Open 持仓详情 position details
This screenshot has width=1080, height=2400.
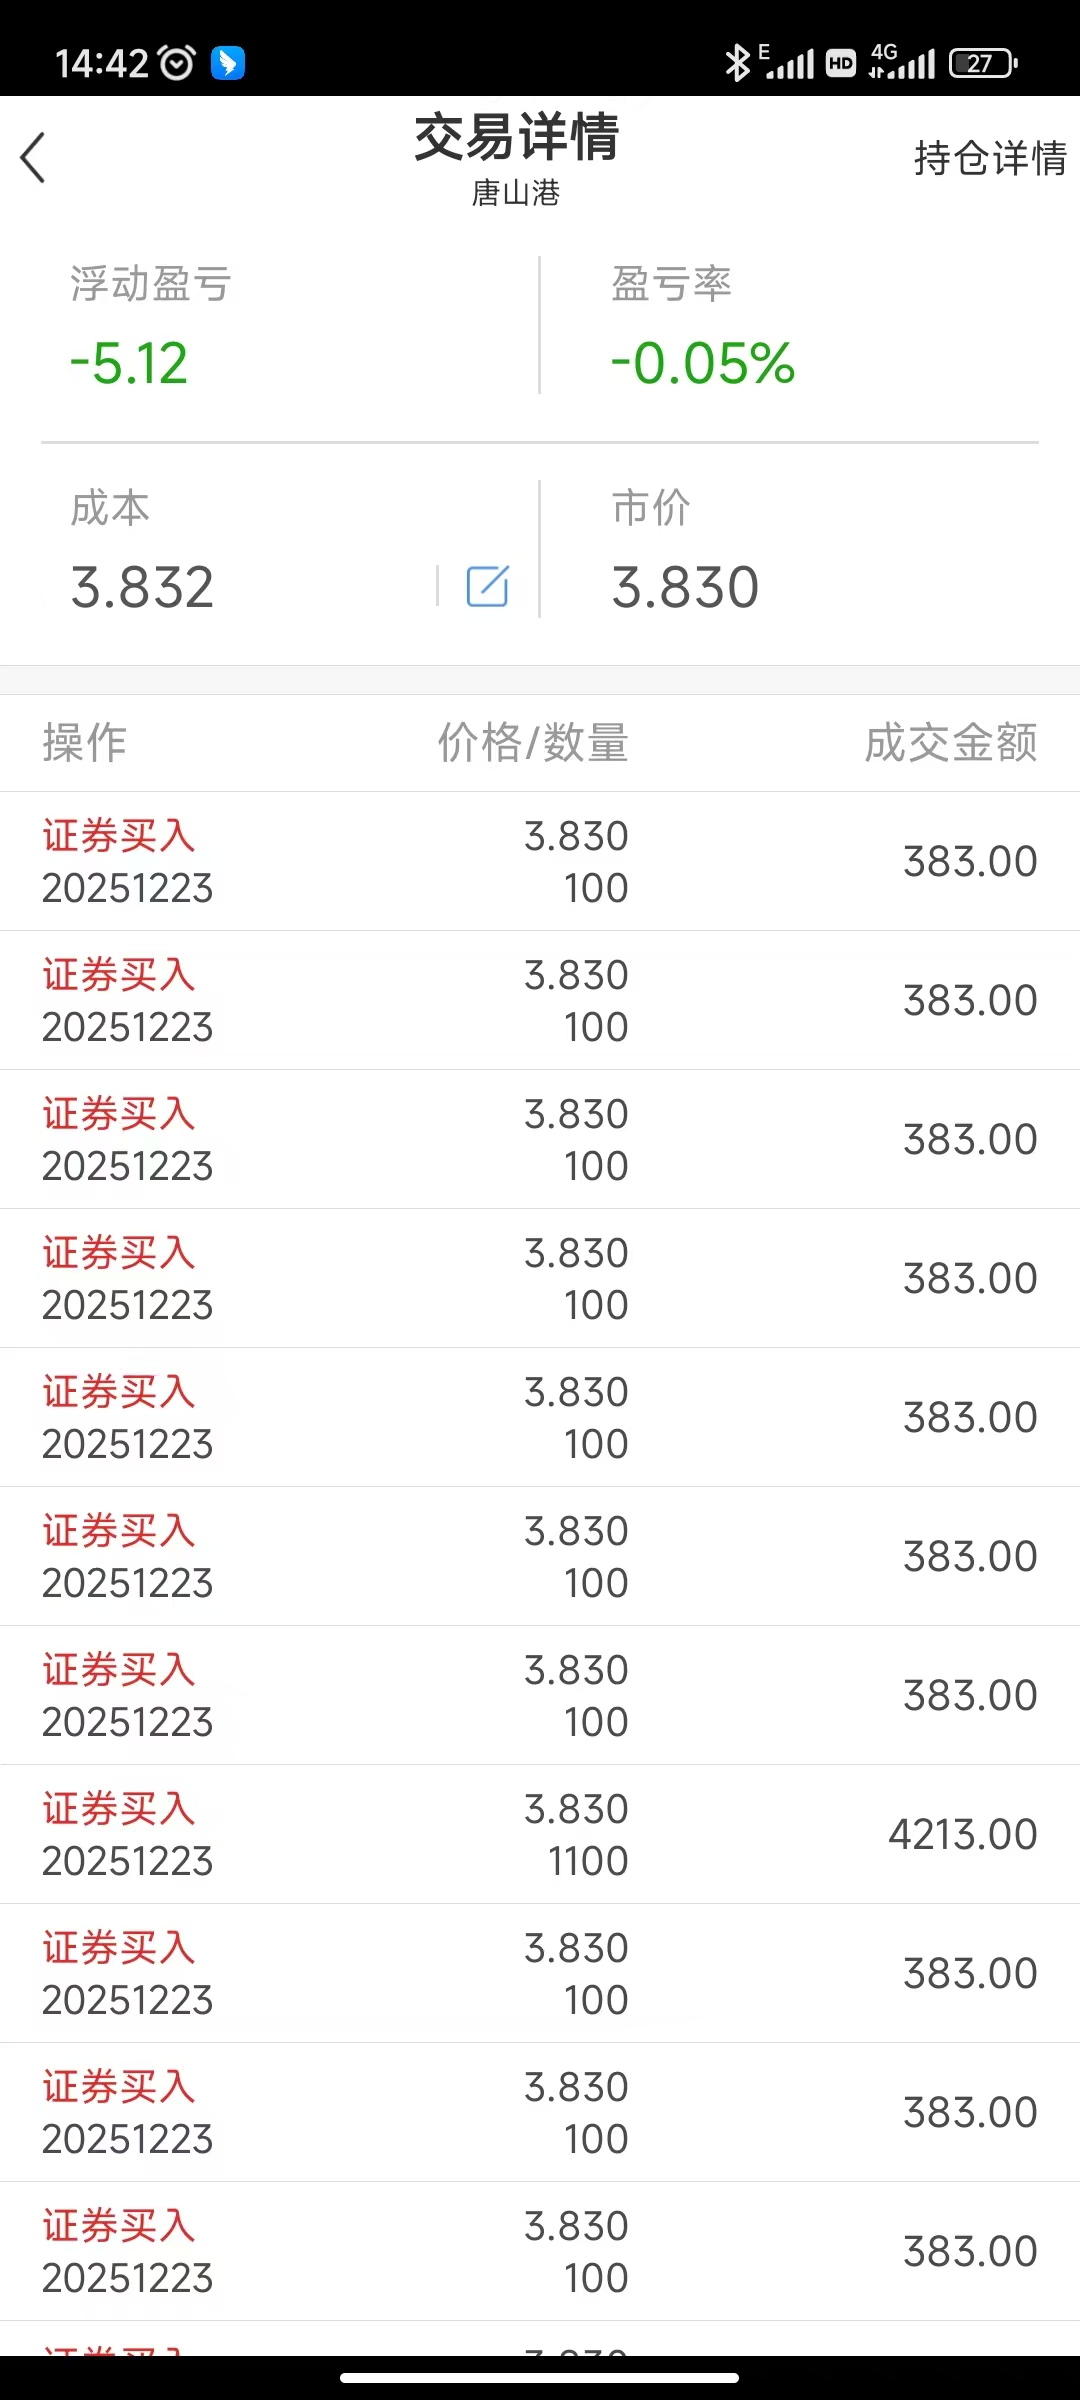click(x=989, y=158)
